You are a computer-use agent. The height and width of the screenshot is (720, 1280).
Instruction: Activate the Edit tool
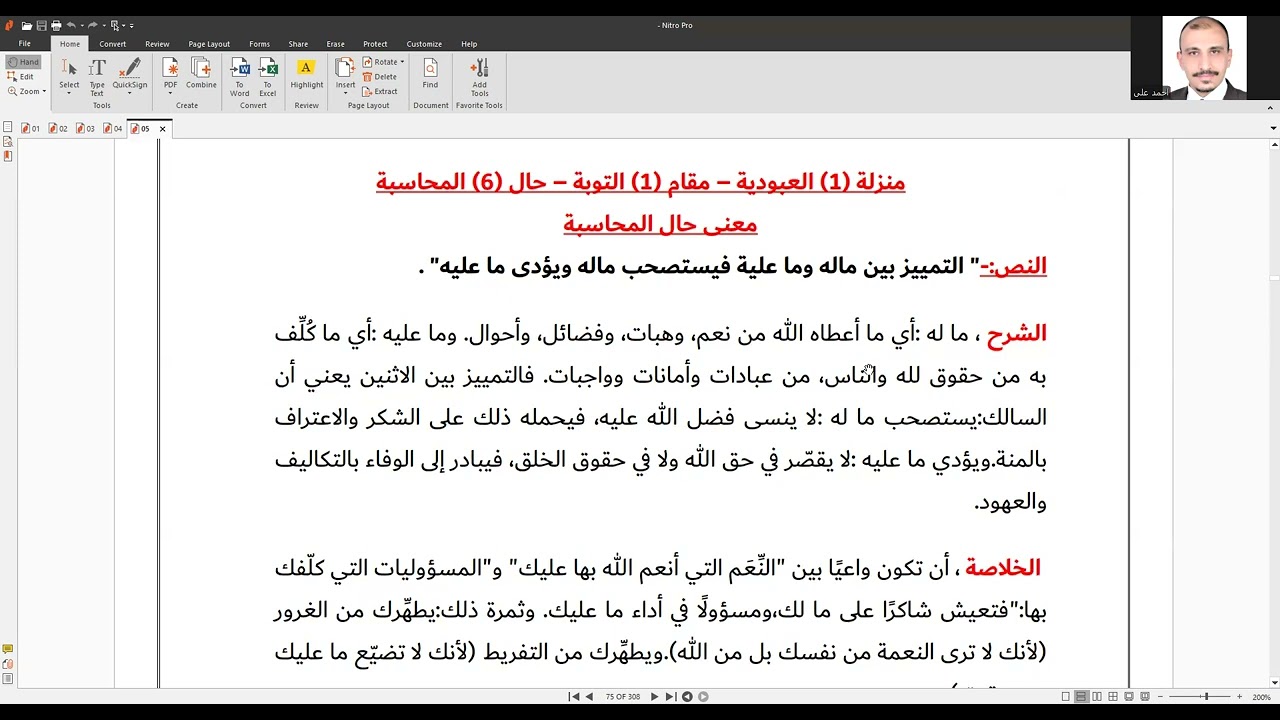pyautogui.click(x=21, y=76)
